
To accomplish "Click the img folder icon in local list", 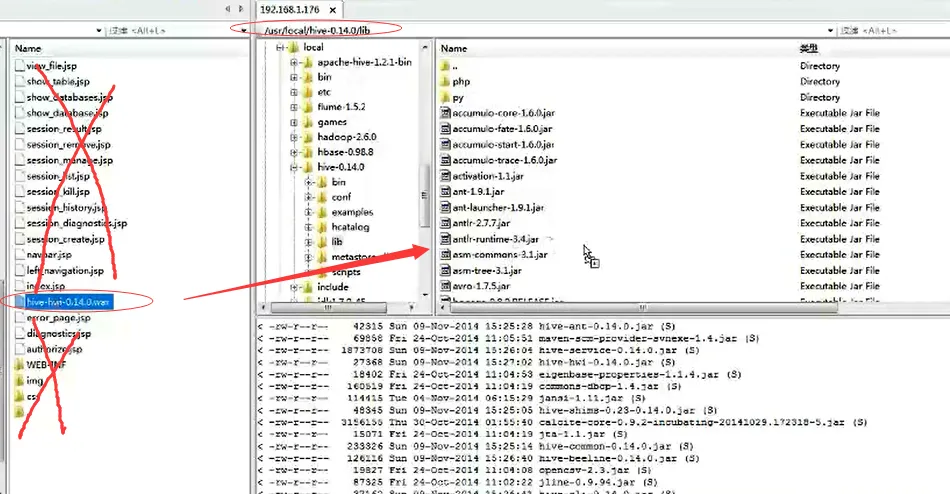I will click(19, 381).
